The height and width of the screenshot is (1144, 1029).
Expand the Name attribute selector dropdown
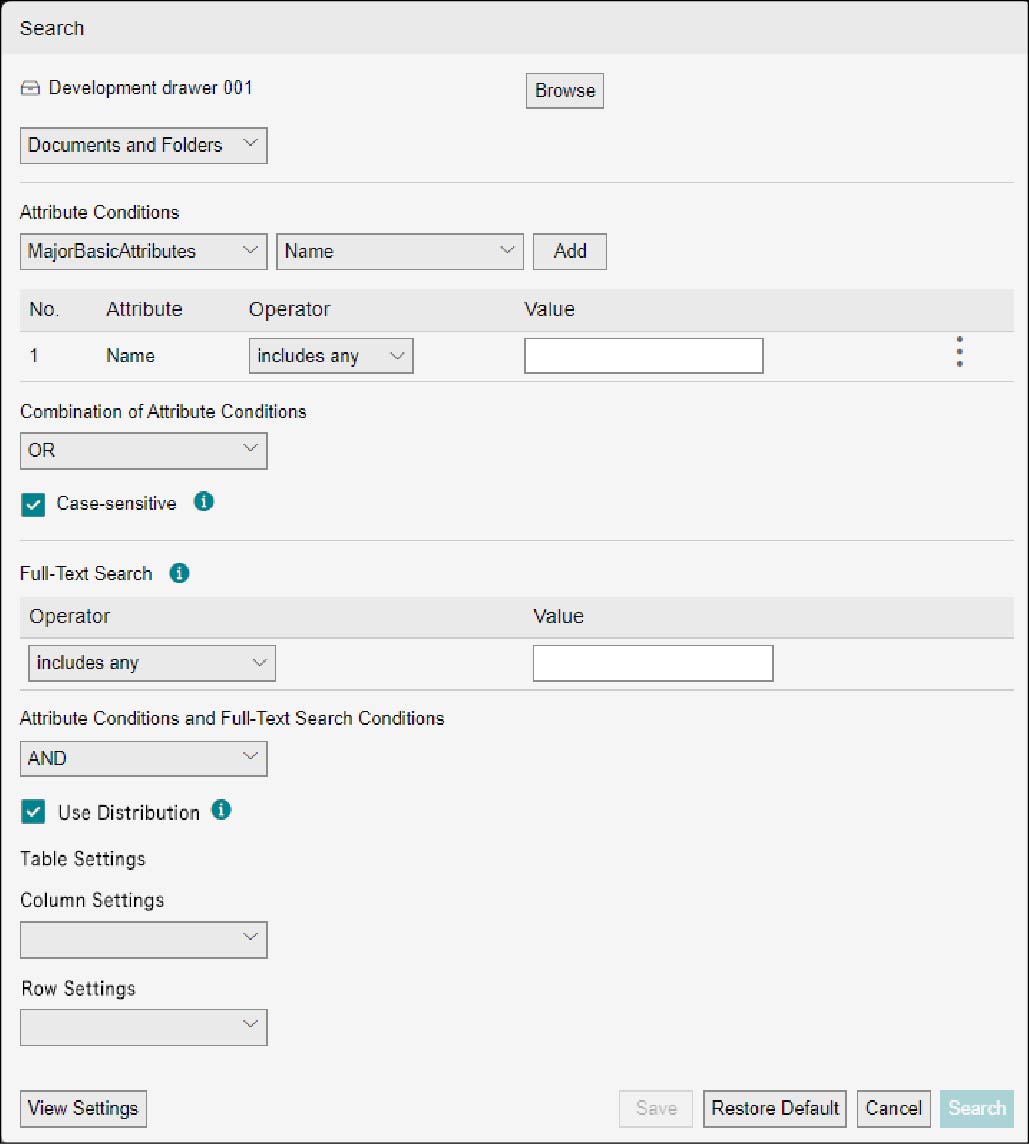(x=399, y=251)
